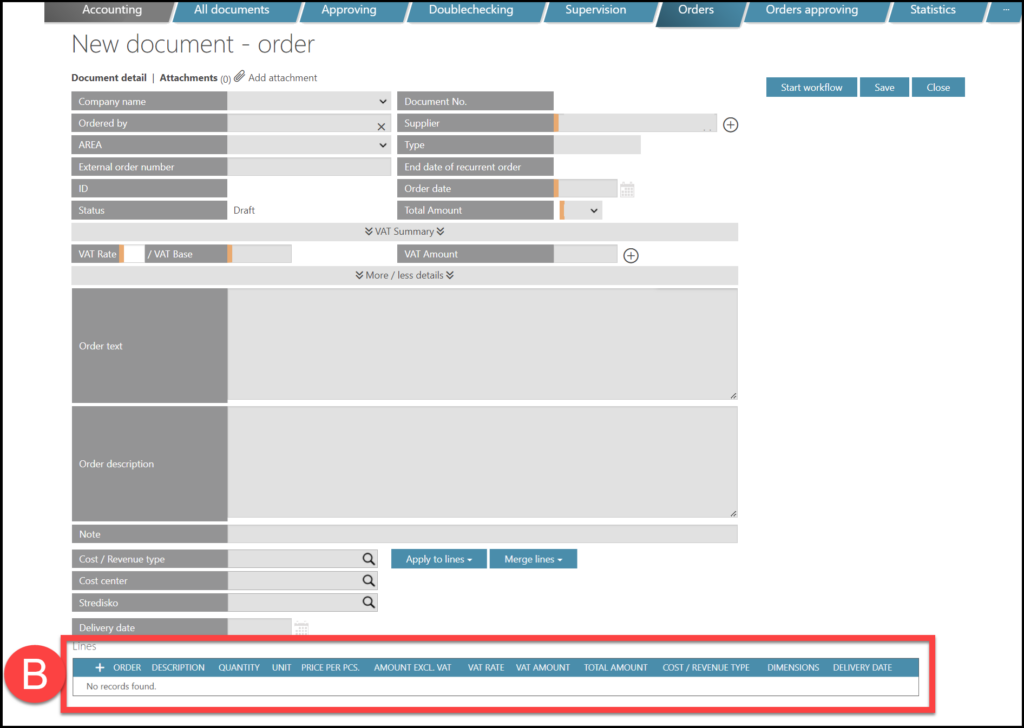Open the Delivery date calendar icon

click(x=301, y=627)
